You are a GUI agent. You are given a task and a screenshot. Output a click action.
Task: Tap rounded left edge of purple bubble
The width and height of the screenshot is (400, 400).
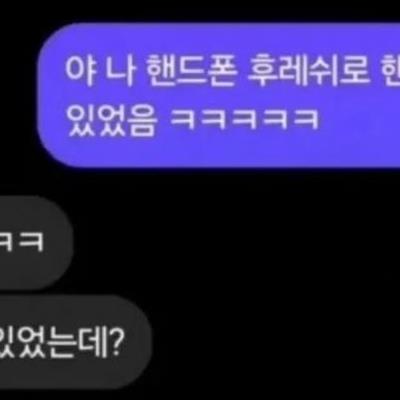[45, 95]
